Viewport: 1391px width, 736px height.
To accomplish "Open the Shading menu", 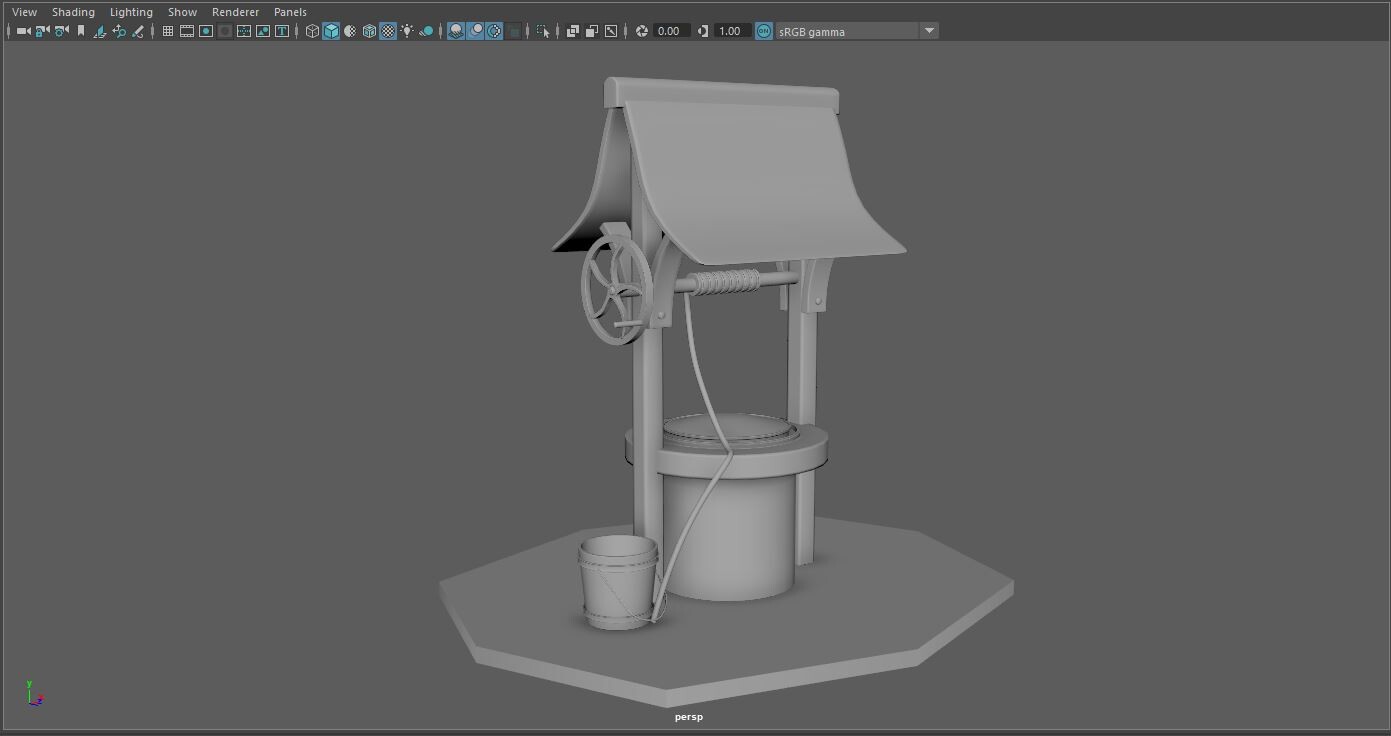I will click(73, 11).
